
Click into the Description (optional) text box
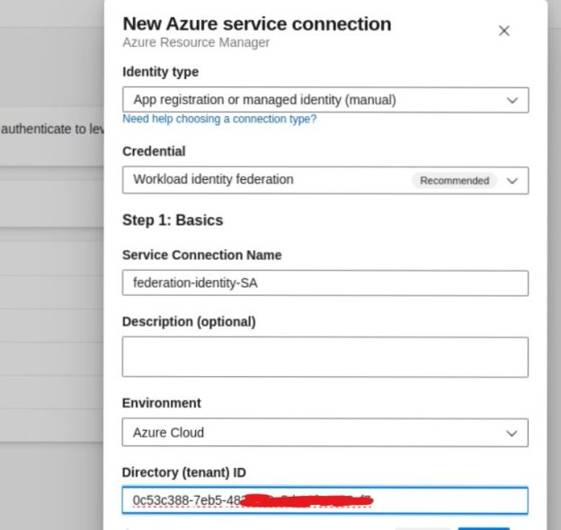point(325,357)
